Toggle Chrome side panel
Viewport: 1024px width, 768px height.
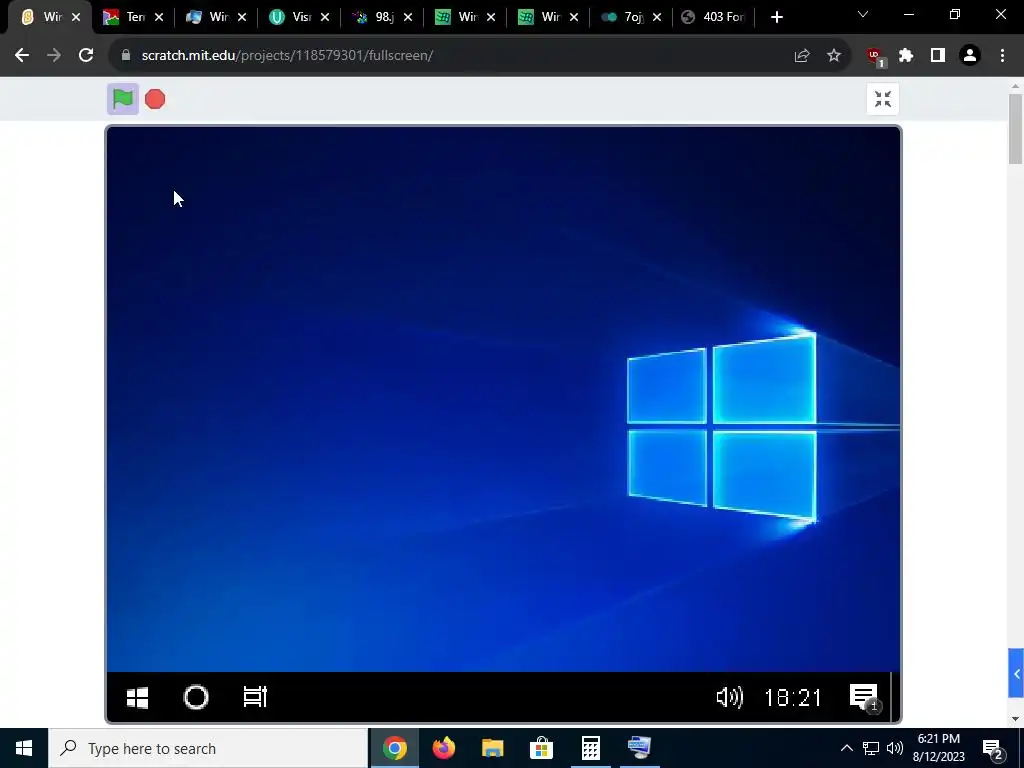tap(938, 56)
